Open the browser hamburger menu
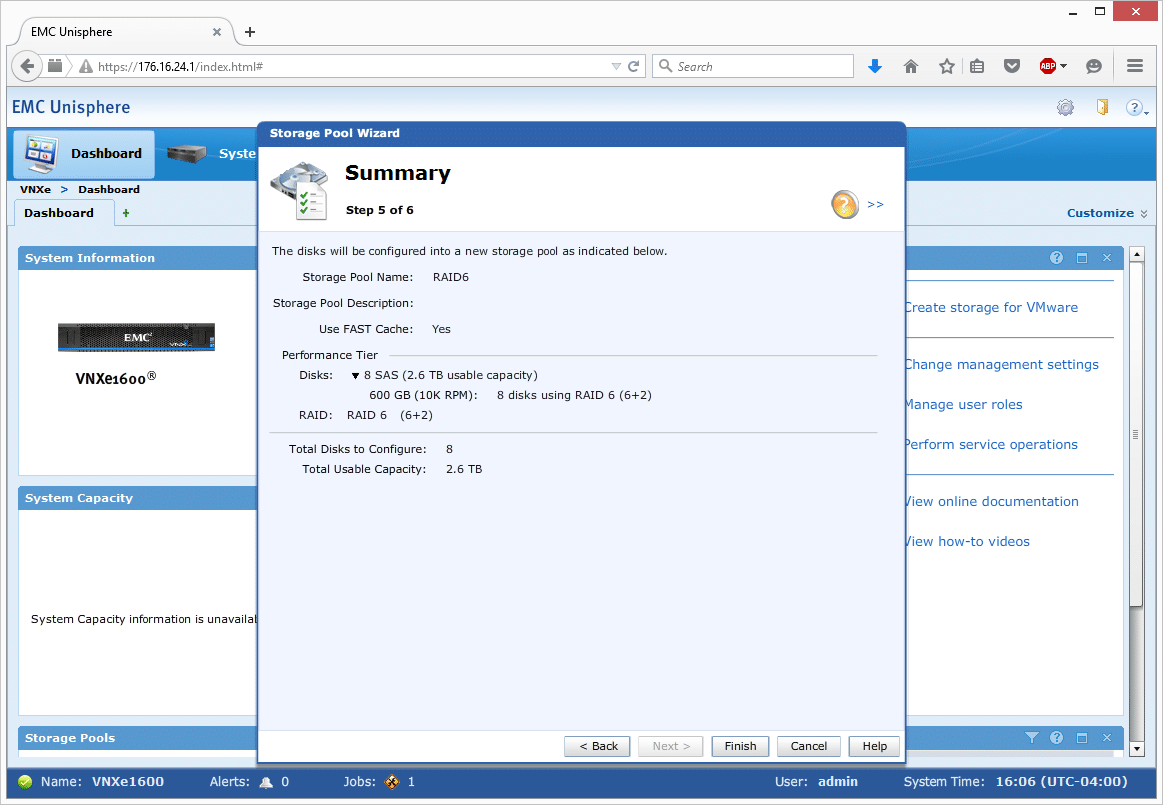Viewport: 1163px width, 805px height. (x=1135, y=66)
